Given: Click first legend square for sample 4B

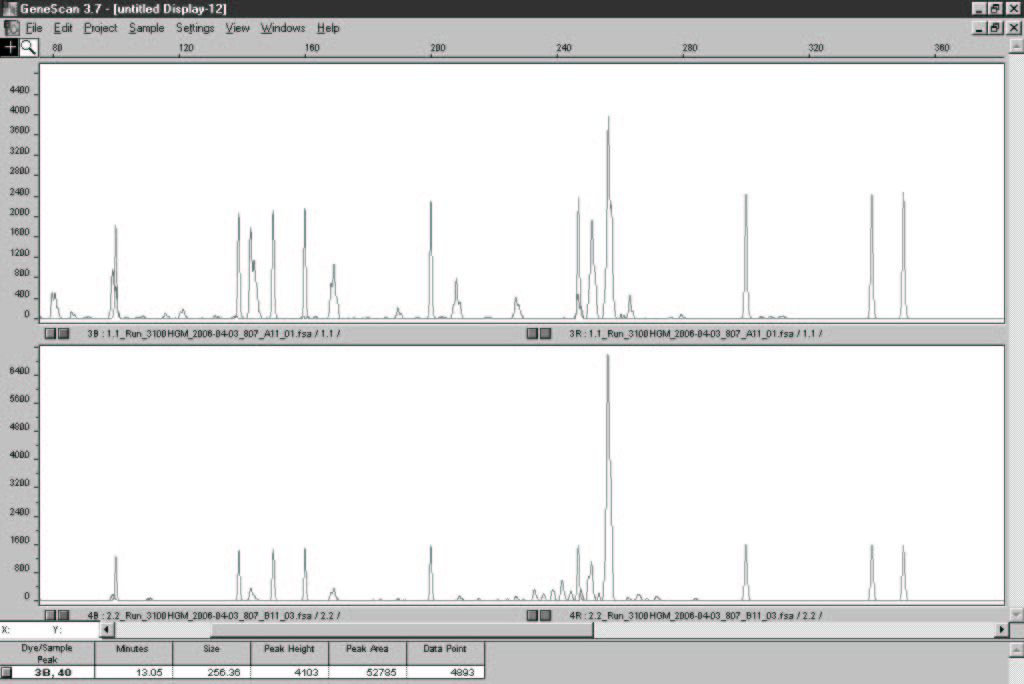Looking at the screenshot, I should [50, 615].
